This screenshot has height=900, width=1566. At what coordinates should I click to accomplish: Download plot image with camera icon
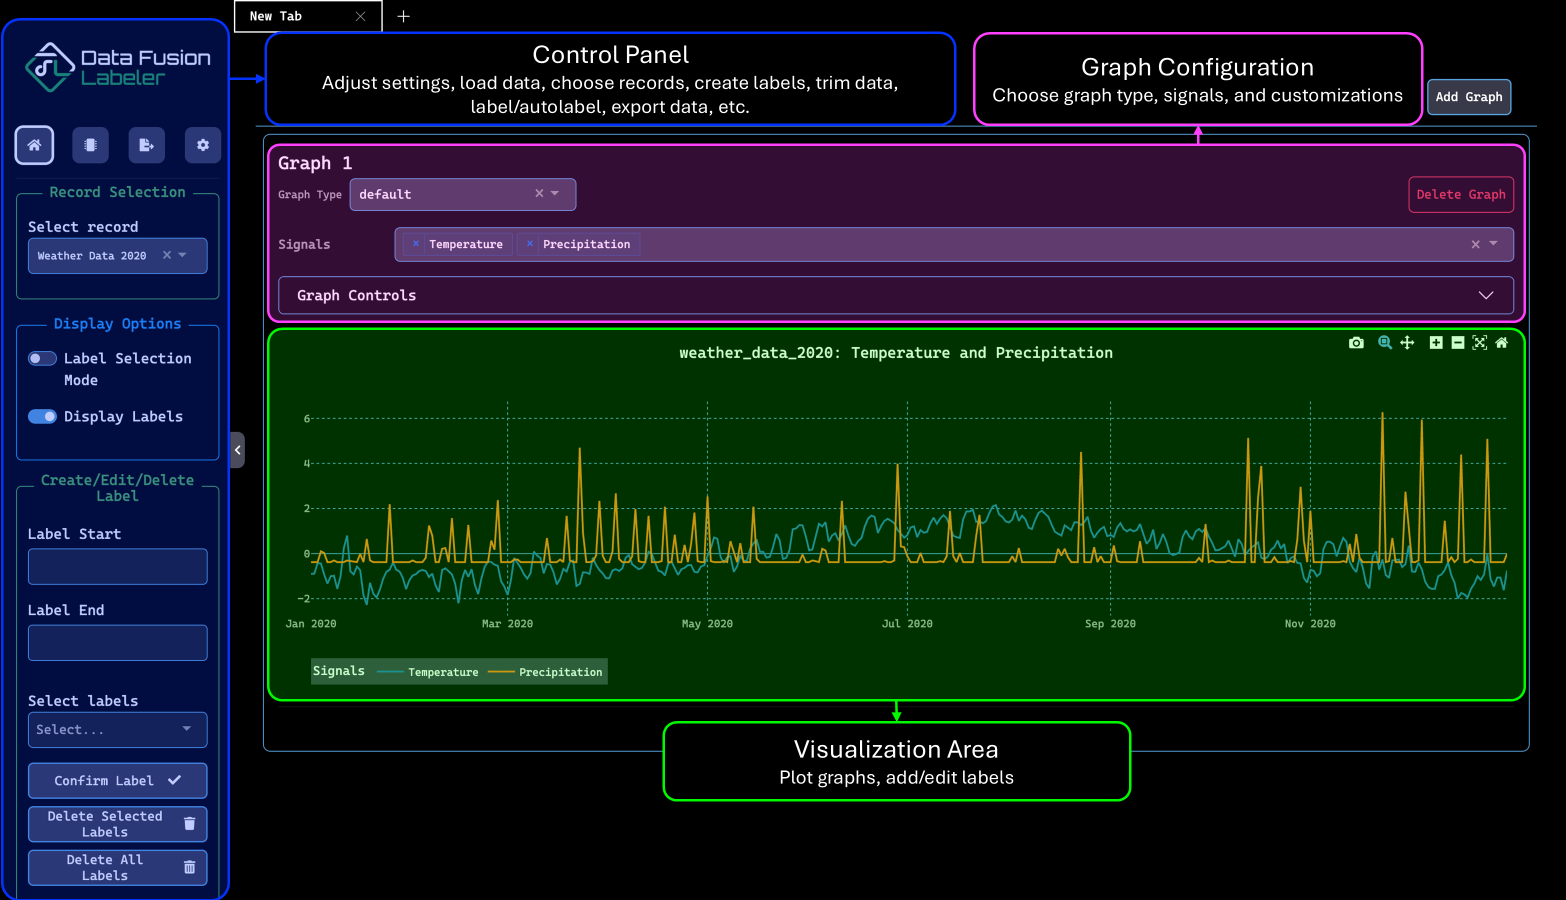pyautogui.click(x=1356, y=343)
